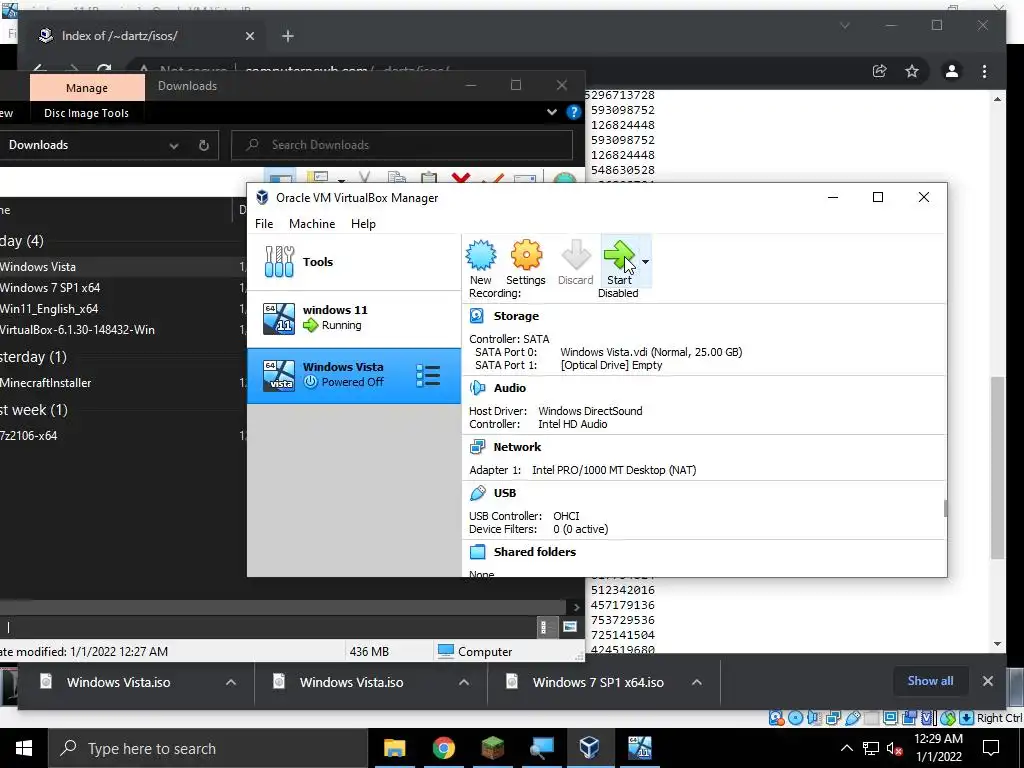Click the taskbar search box

[208, 748]
